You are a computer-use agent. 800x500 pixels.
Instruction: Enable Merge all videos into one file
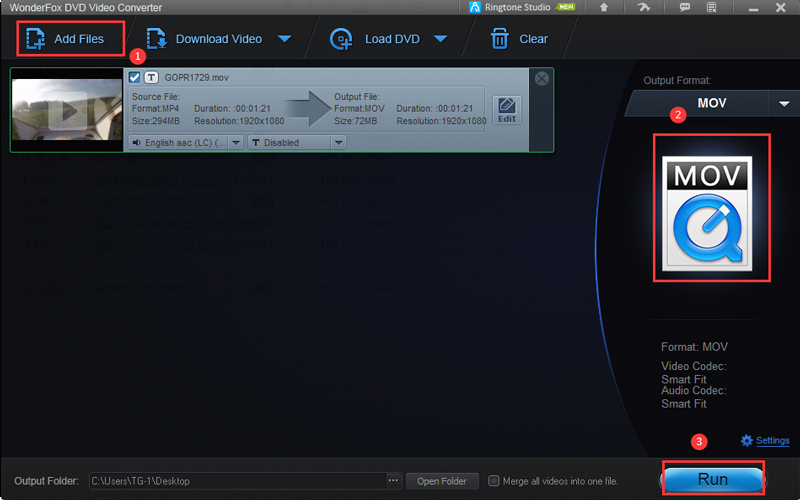[x=494, y=481]
